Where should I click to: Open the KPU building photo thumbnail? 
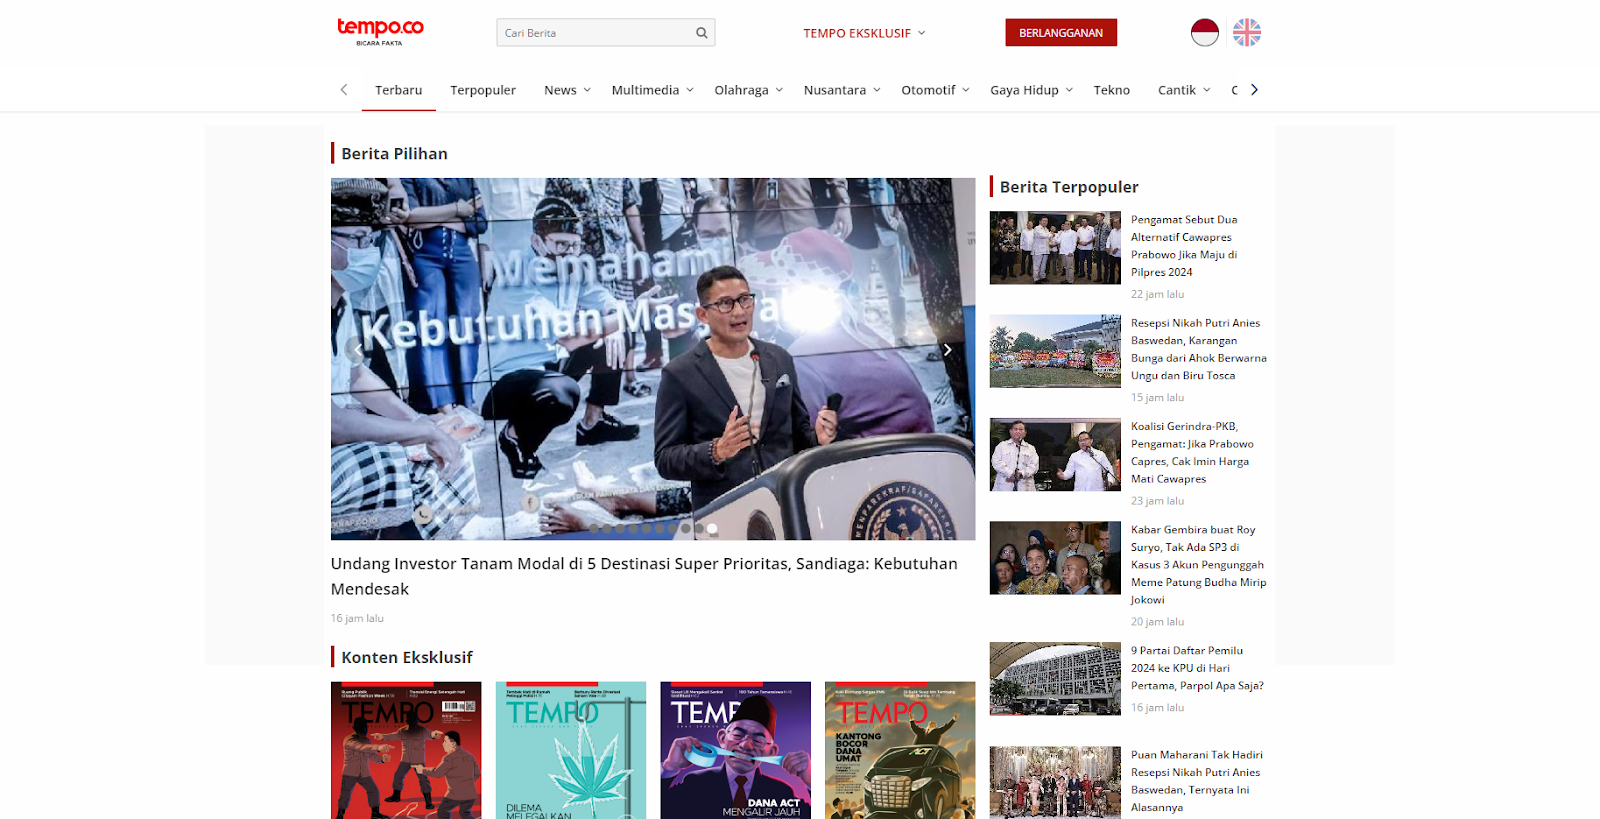(1055, 679)
